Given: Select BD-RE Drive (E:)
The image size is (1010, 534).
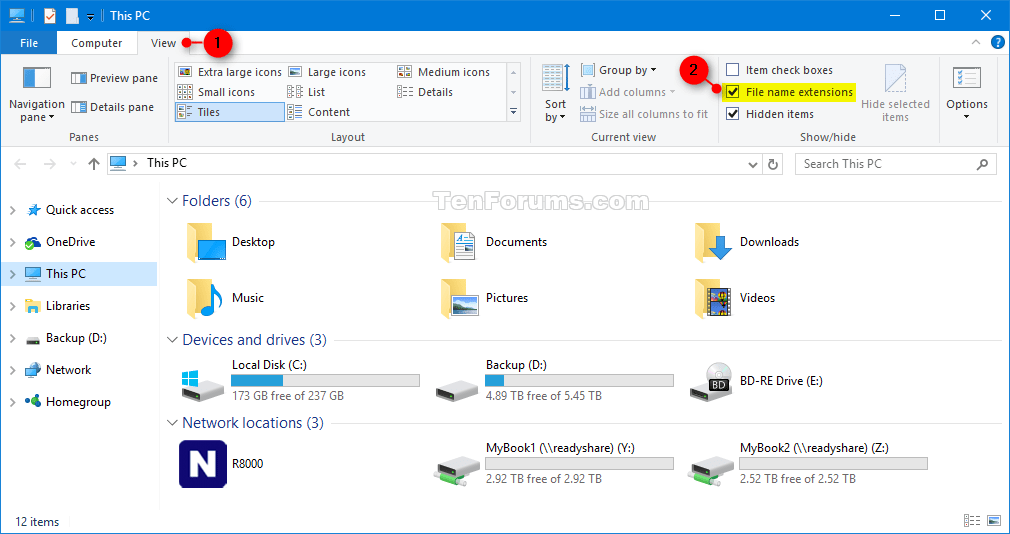Looking at the screenshot, I should click(756, 381).
